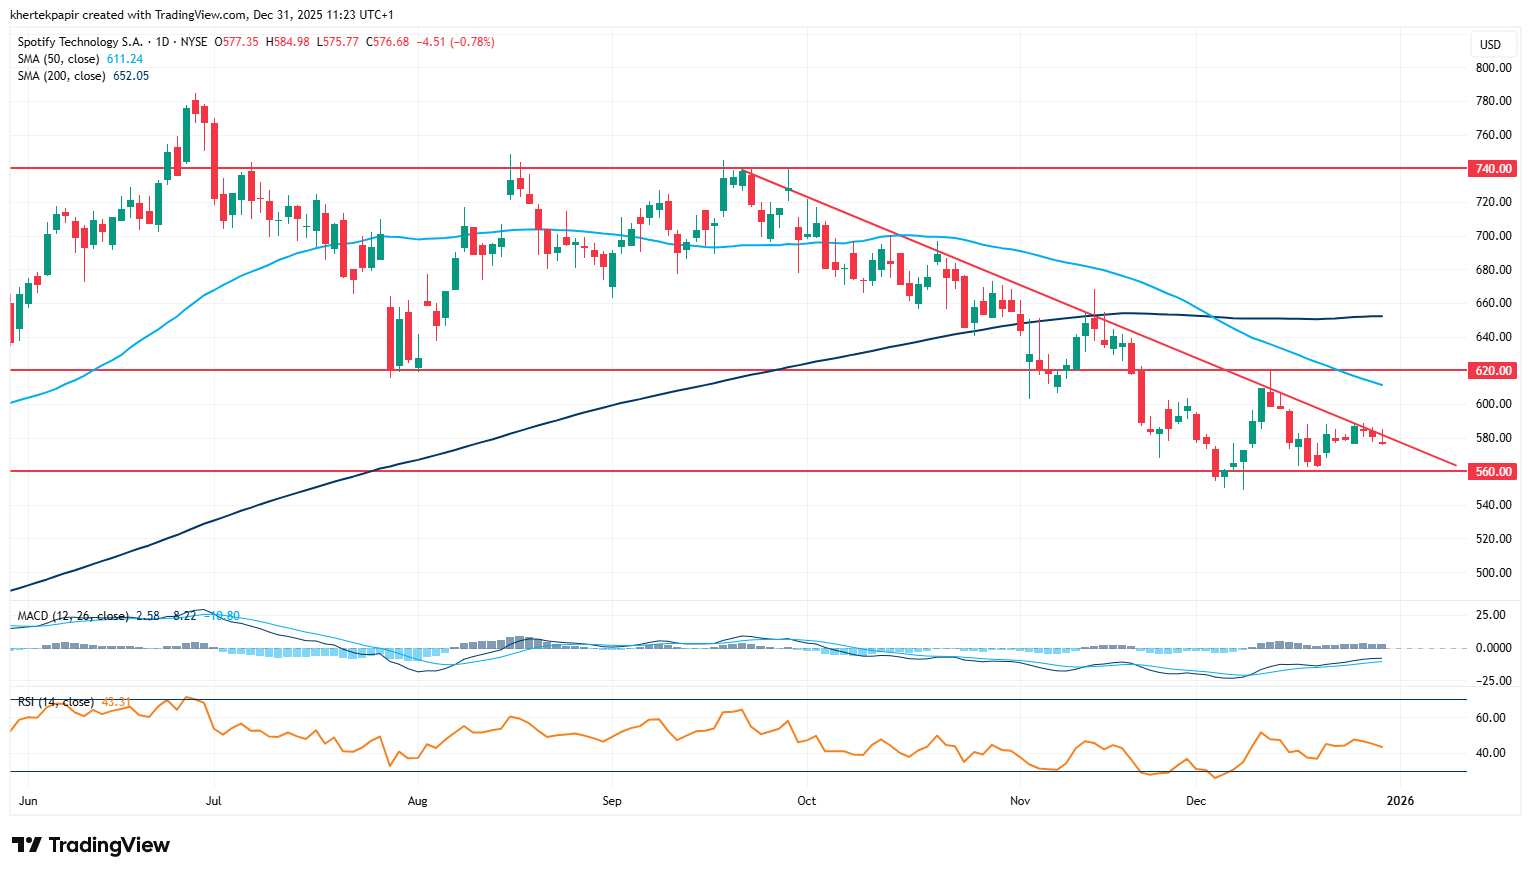Select the red 740.00 price label
The height and width of the screenshot is (875, 1531).
click(x=1493, y=169)
